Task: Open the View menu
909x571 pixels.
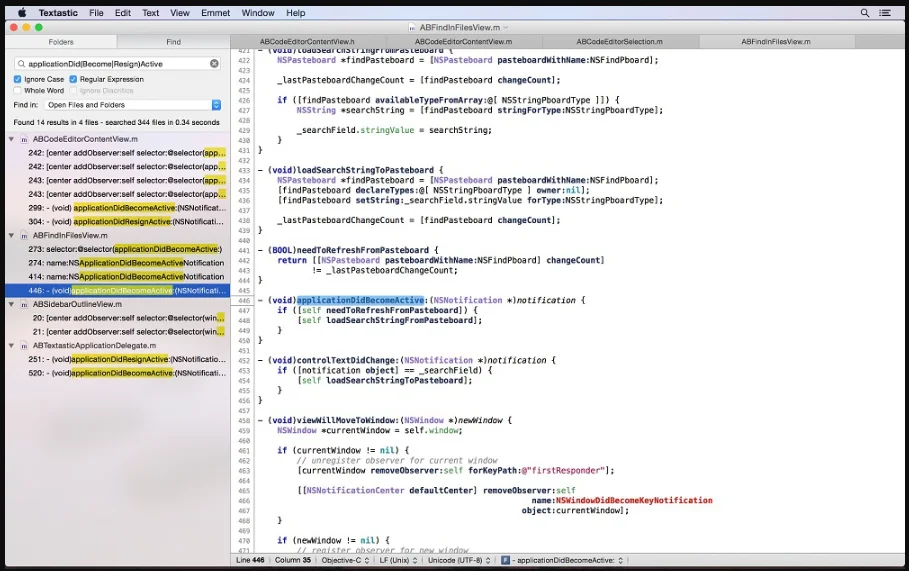Action: tap(180, 13)
